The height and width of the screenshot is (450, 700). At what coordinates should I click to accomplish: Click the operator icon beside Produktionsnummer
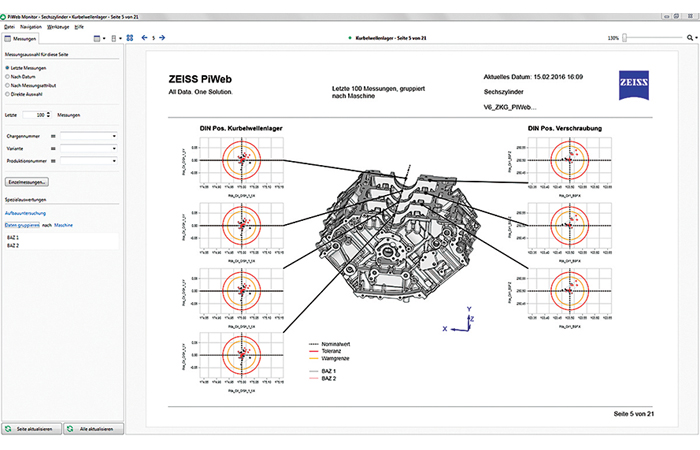[x=53, y=161]
